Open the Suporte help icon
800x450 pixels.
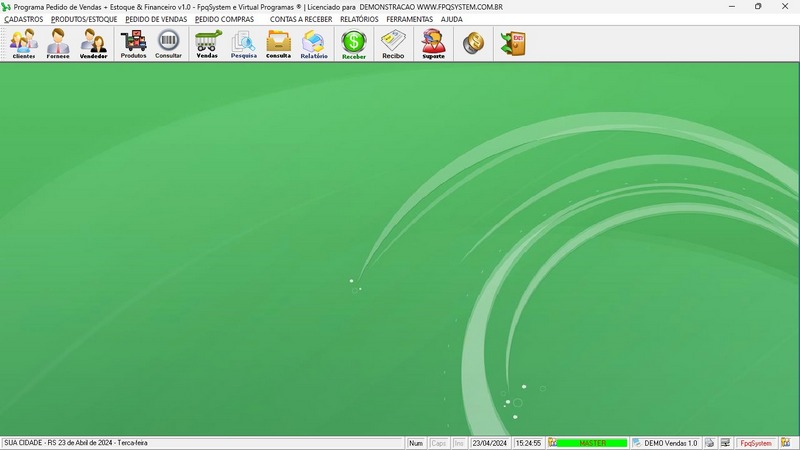coord(433,44)
